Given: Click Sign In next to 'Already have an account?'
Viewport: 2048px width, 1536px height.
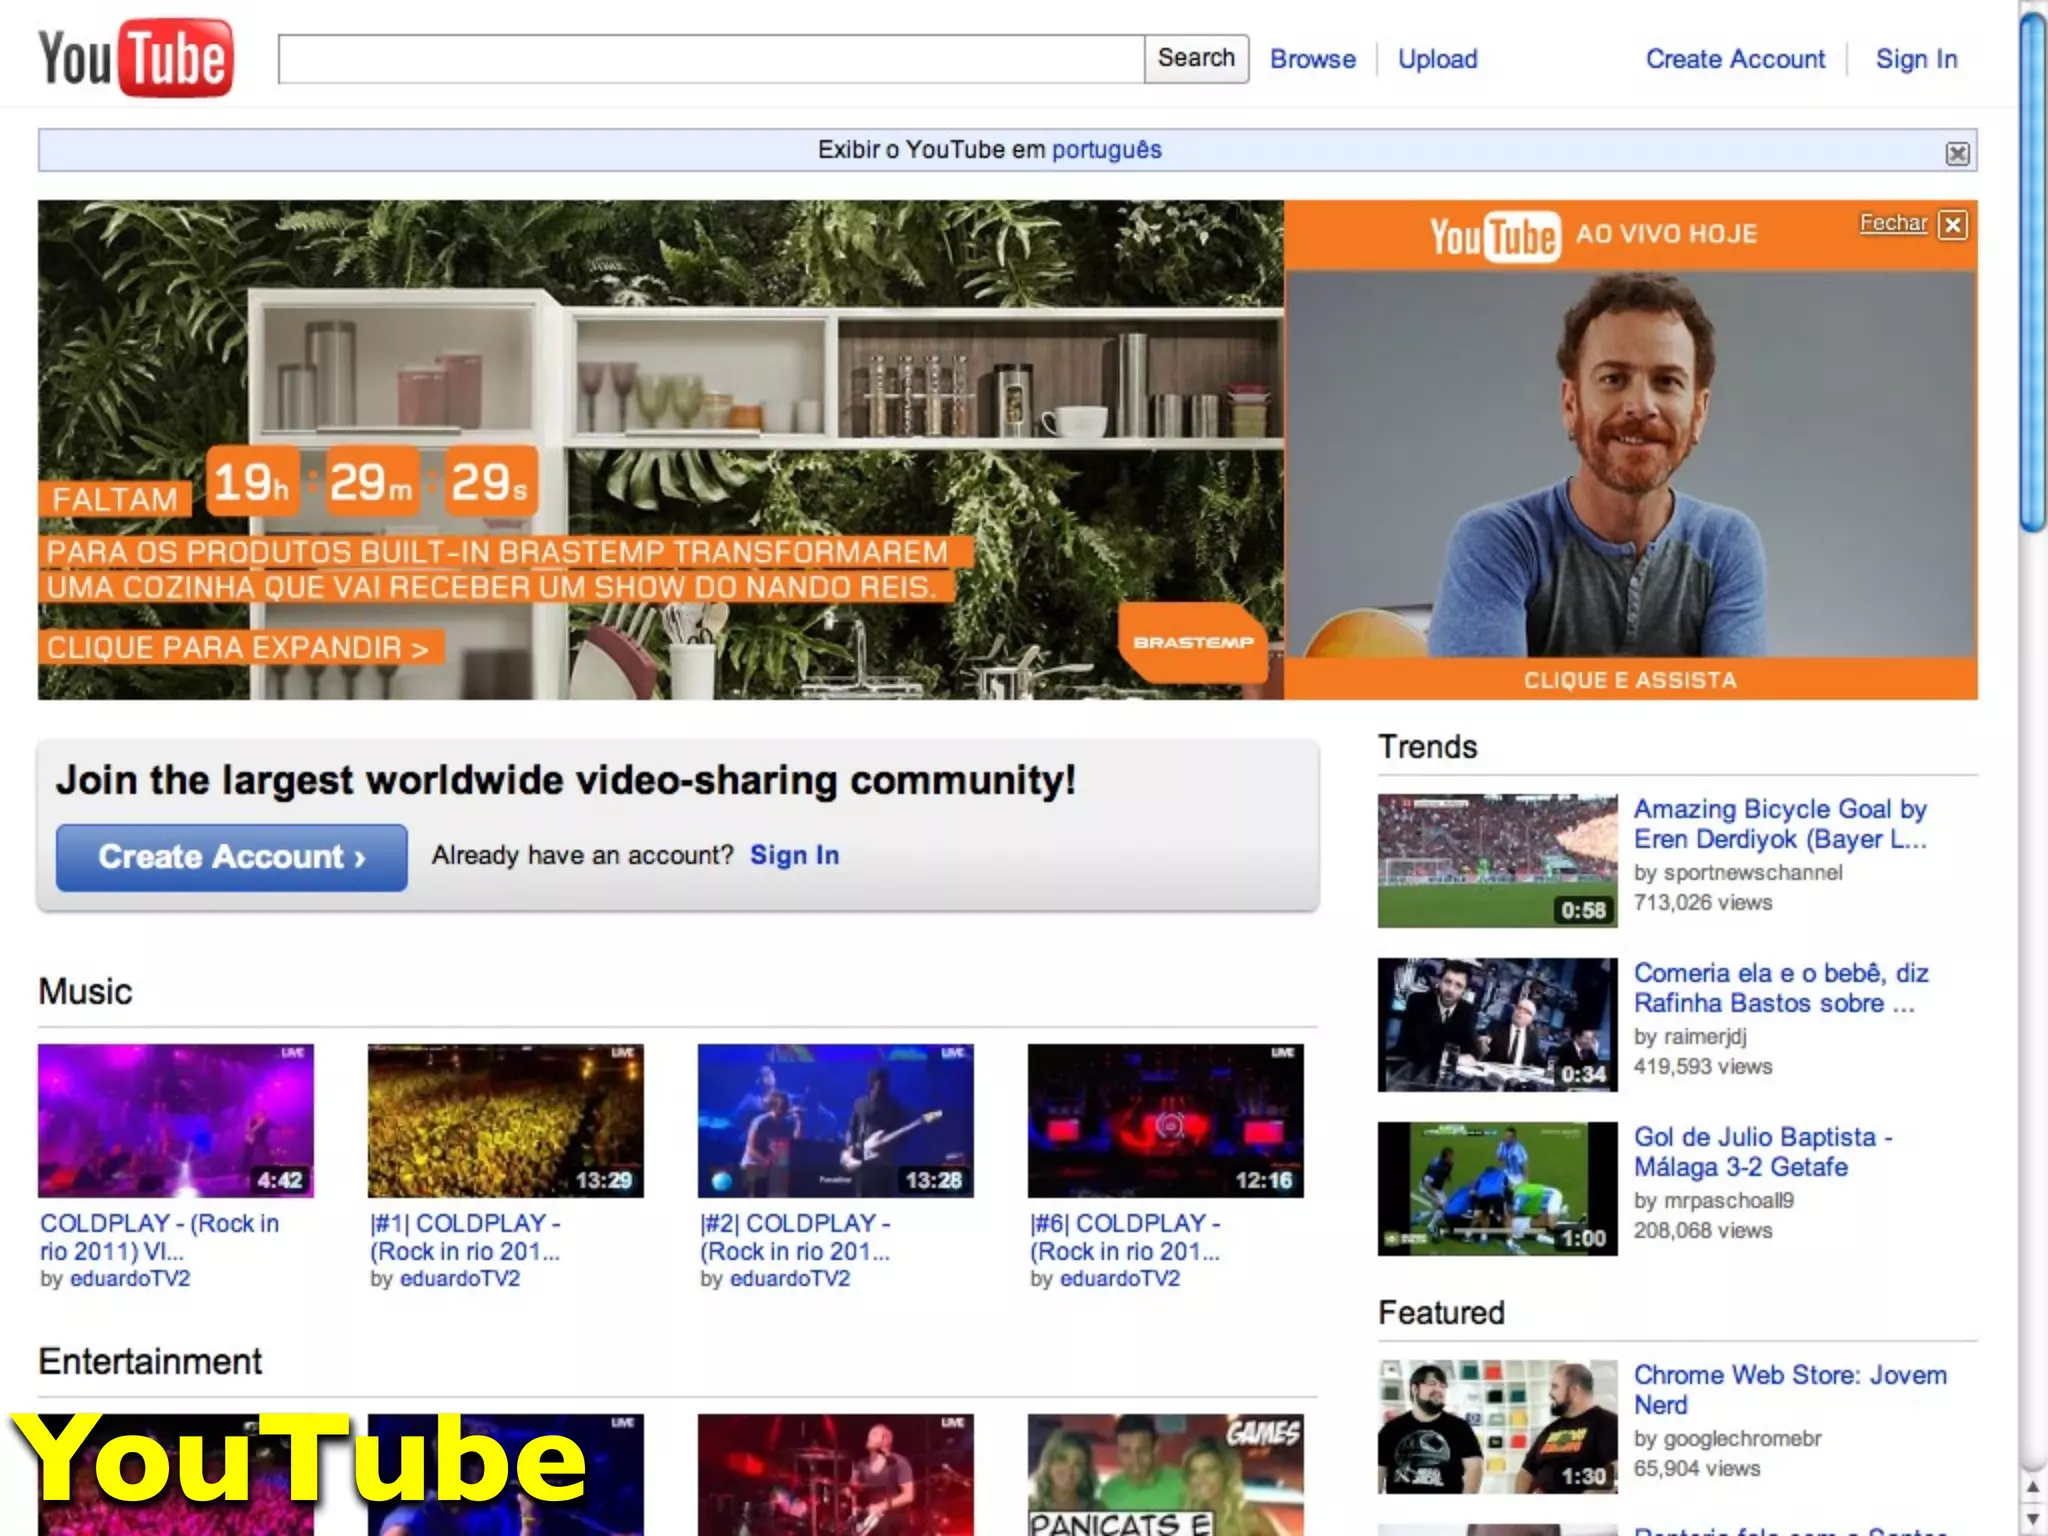Looking at the screenshot, I should pyautogui.click(x=794, y=855).
